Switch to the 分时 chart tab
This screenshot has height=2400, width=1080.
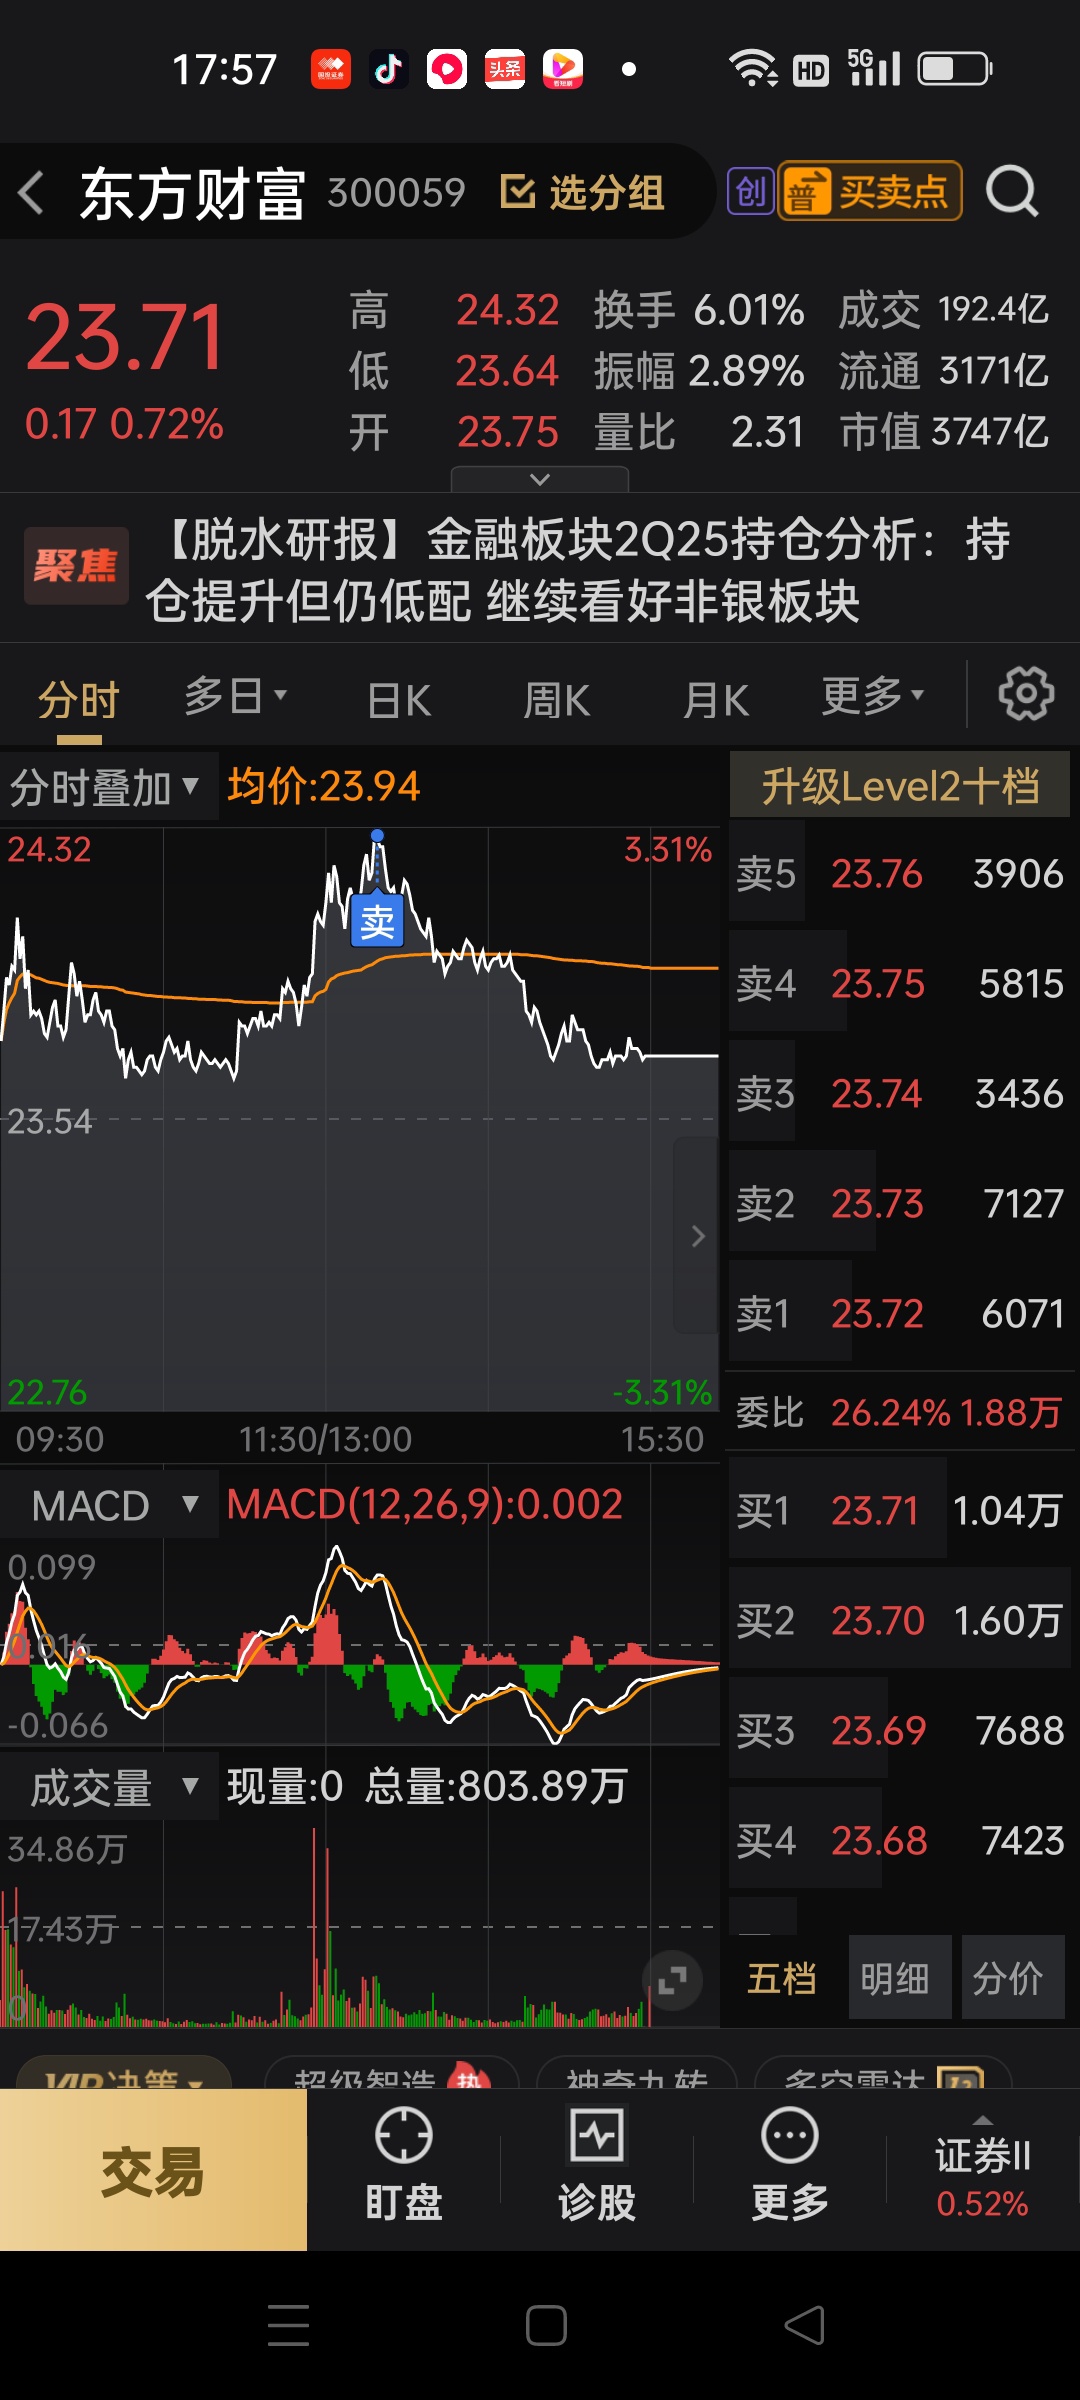[x=78, y=698]
